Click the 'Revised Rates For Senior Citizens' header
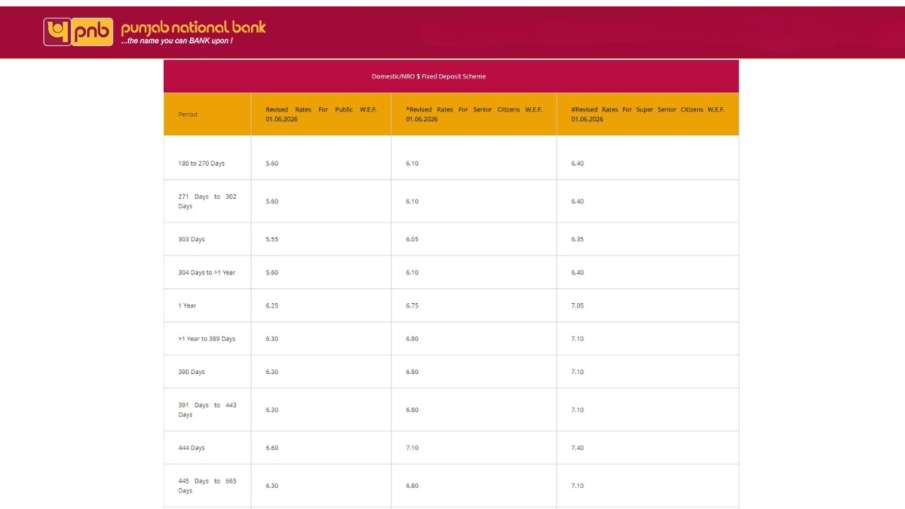This screenshot has width=905, height=509. coord(474,114)
